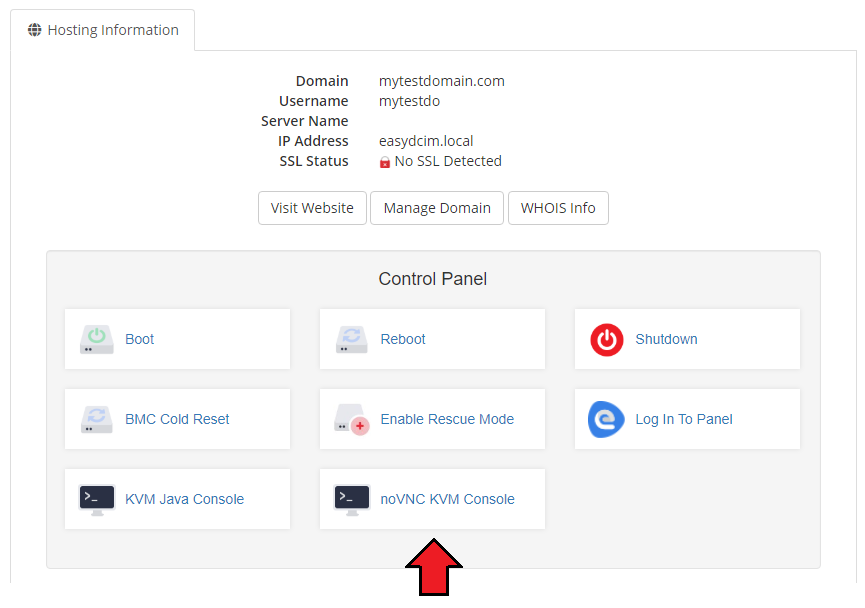Click the blue Log In To Panel icon
The image size is (865, 608).
tap(606, 419)
